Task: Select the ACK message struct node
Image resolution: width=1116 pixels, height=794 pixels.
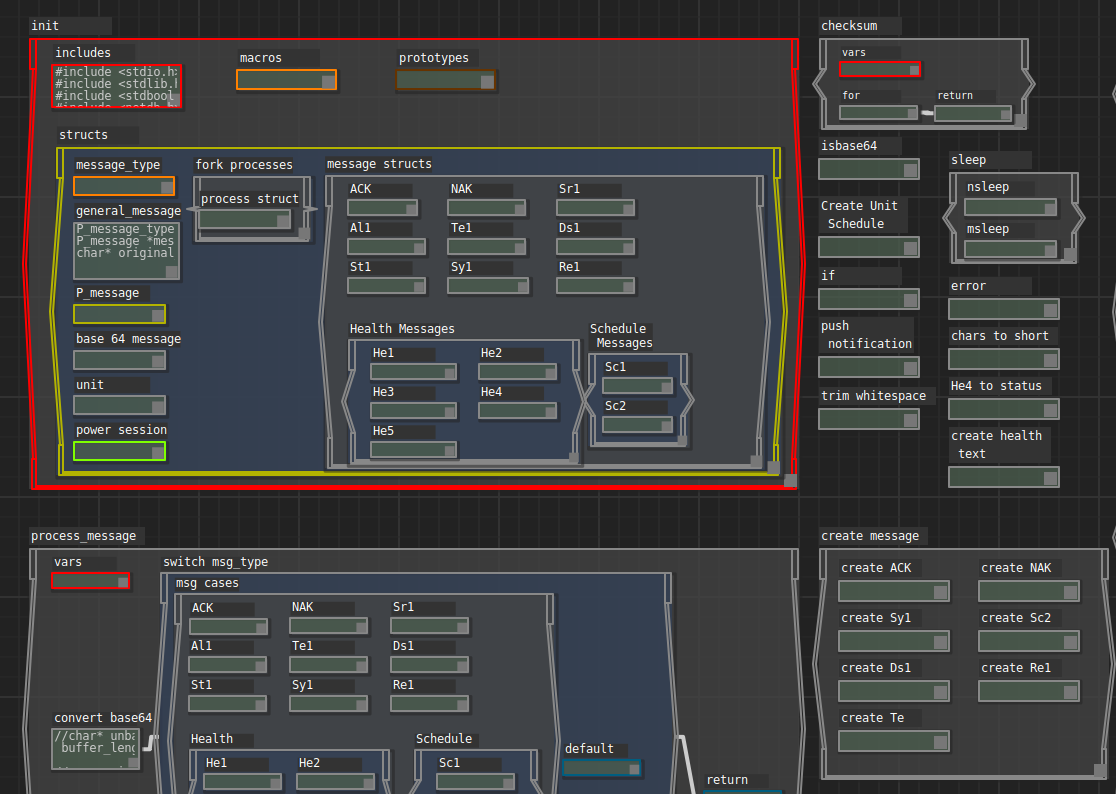Action: click(383, 207)
